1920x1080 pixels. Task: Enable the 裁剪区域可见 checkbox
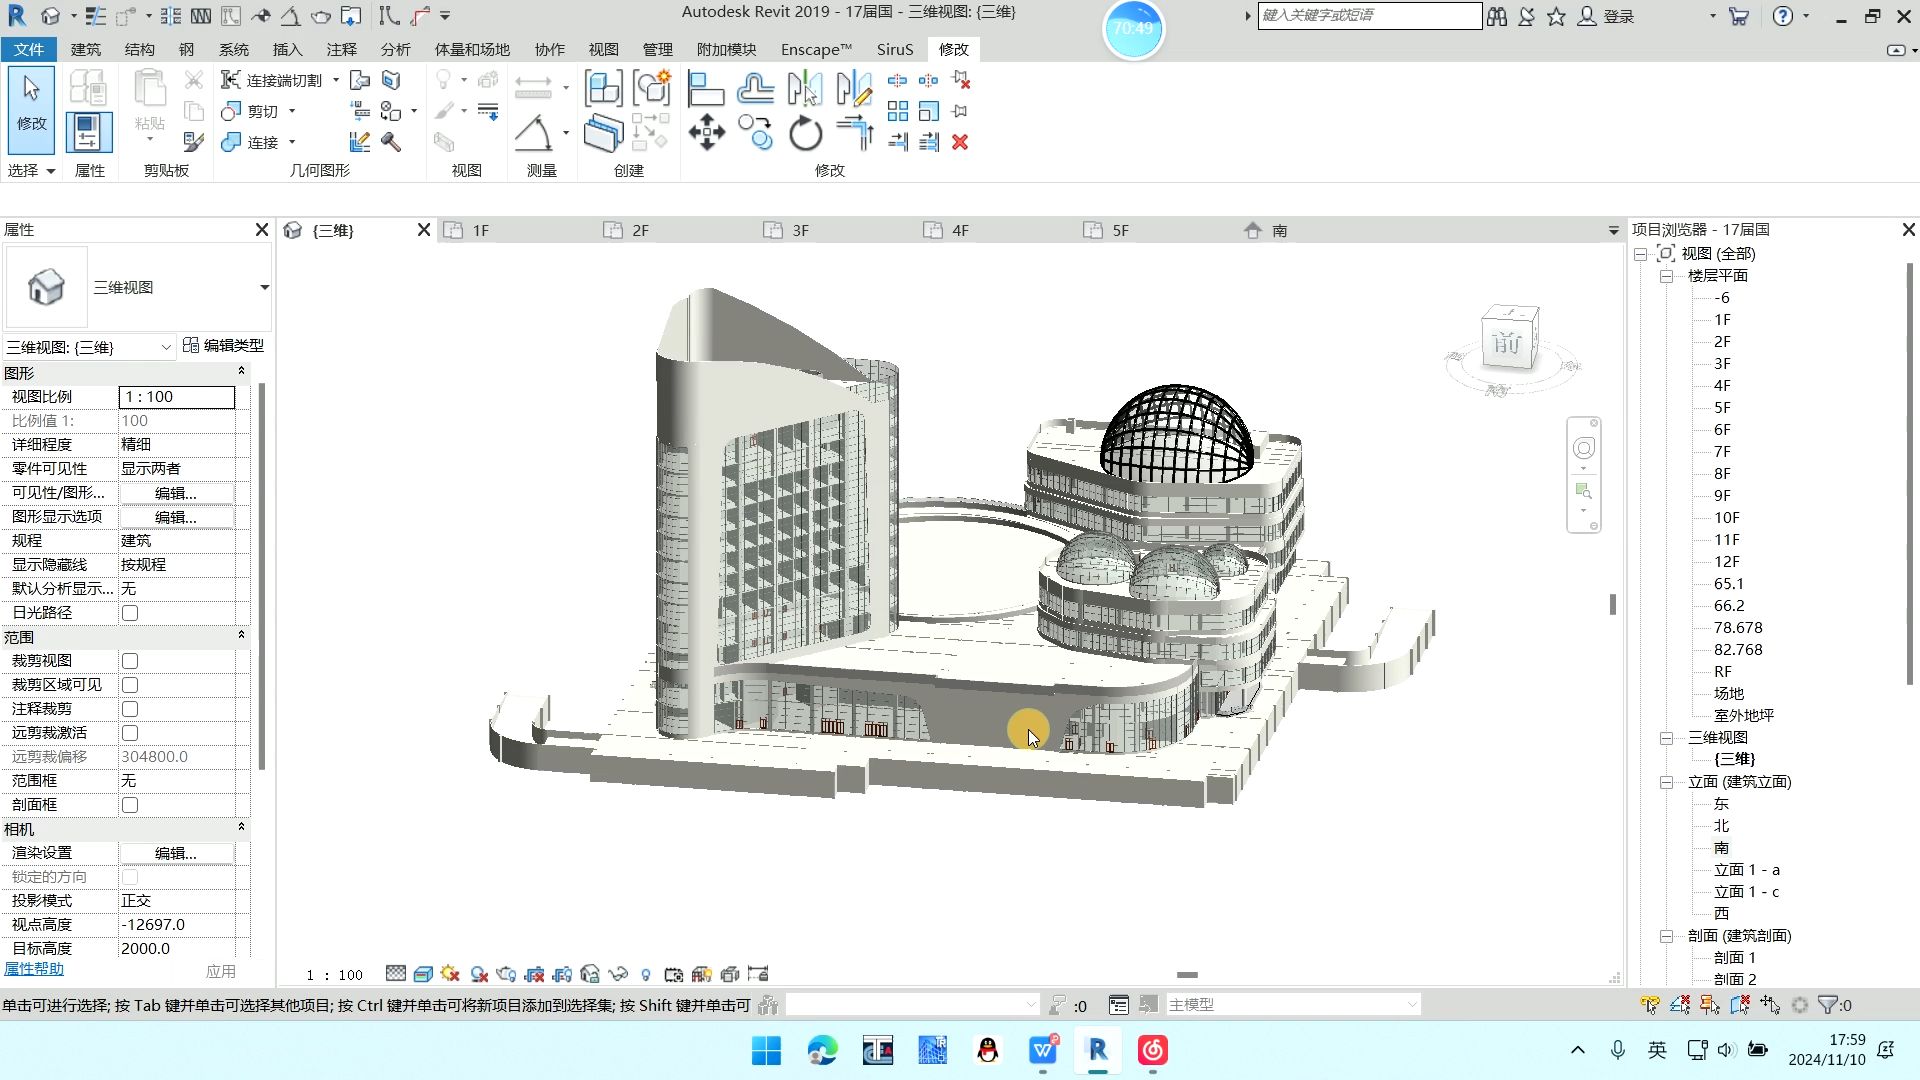click(128, 684)
